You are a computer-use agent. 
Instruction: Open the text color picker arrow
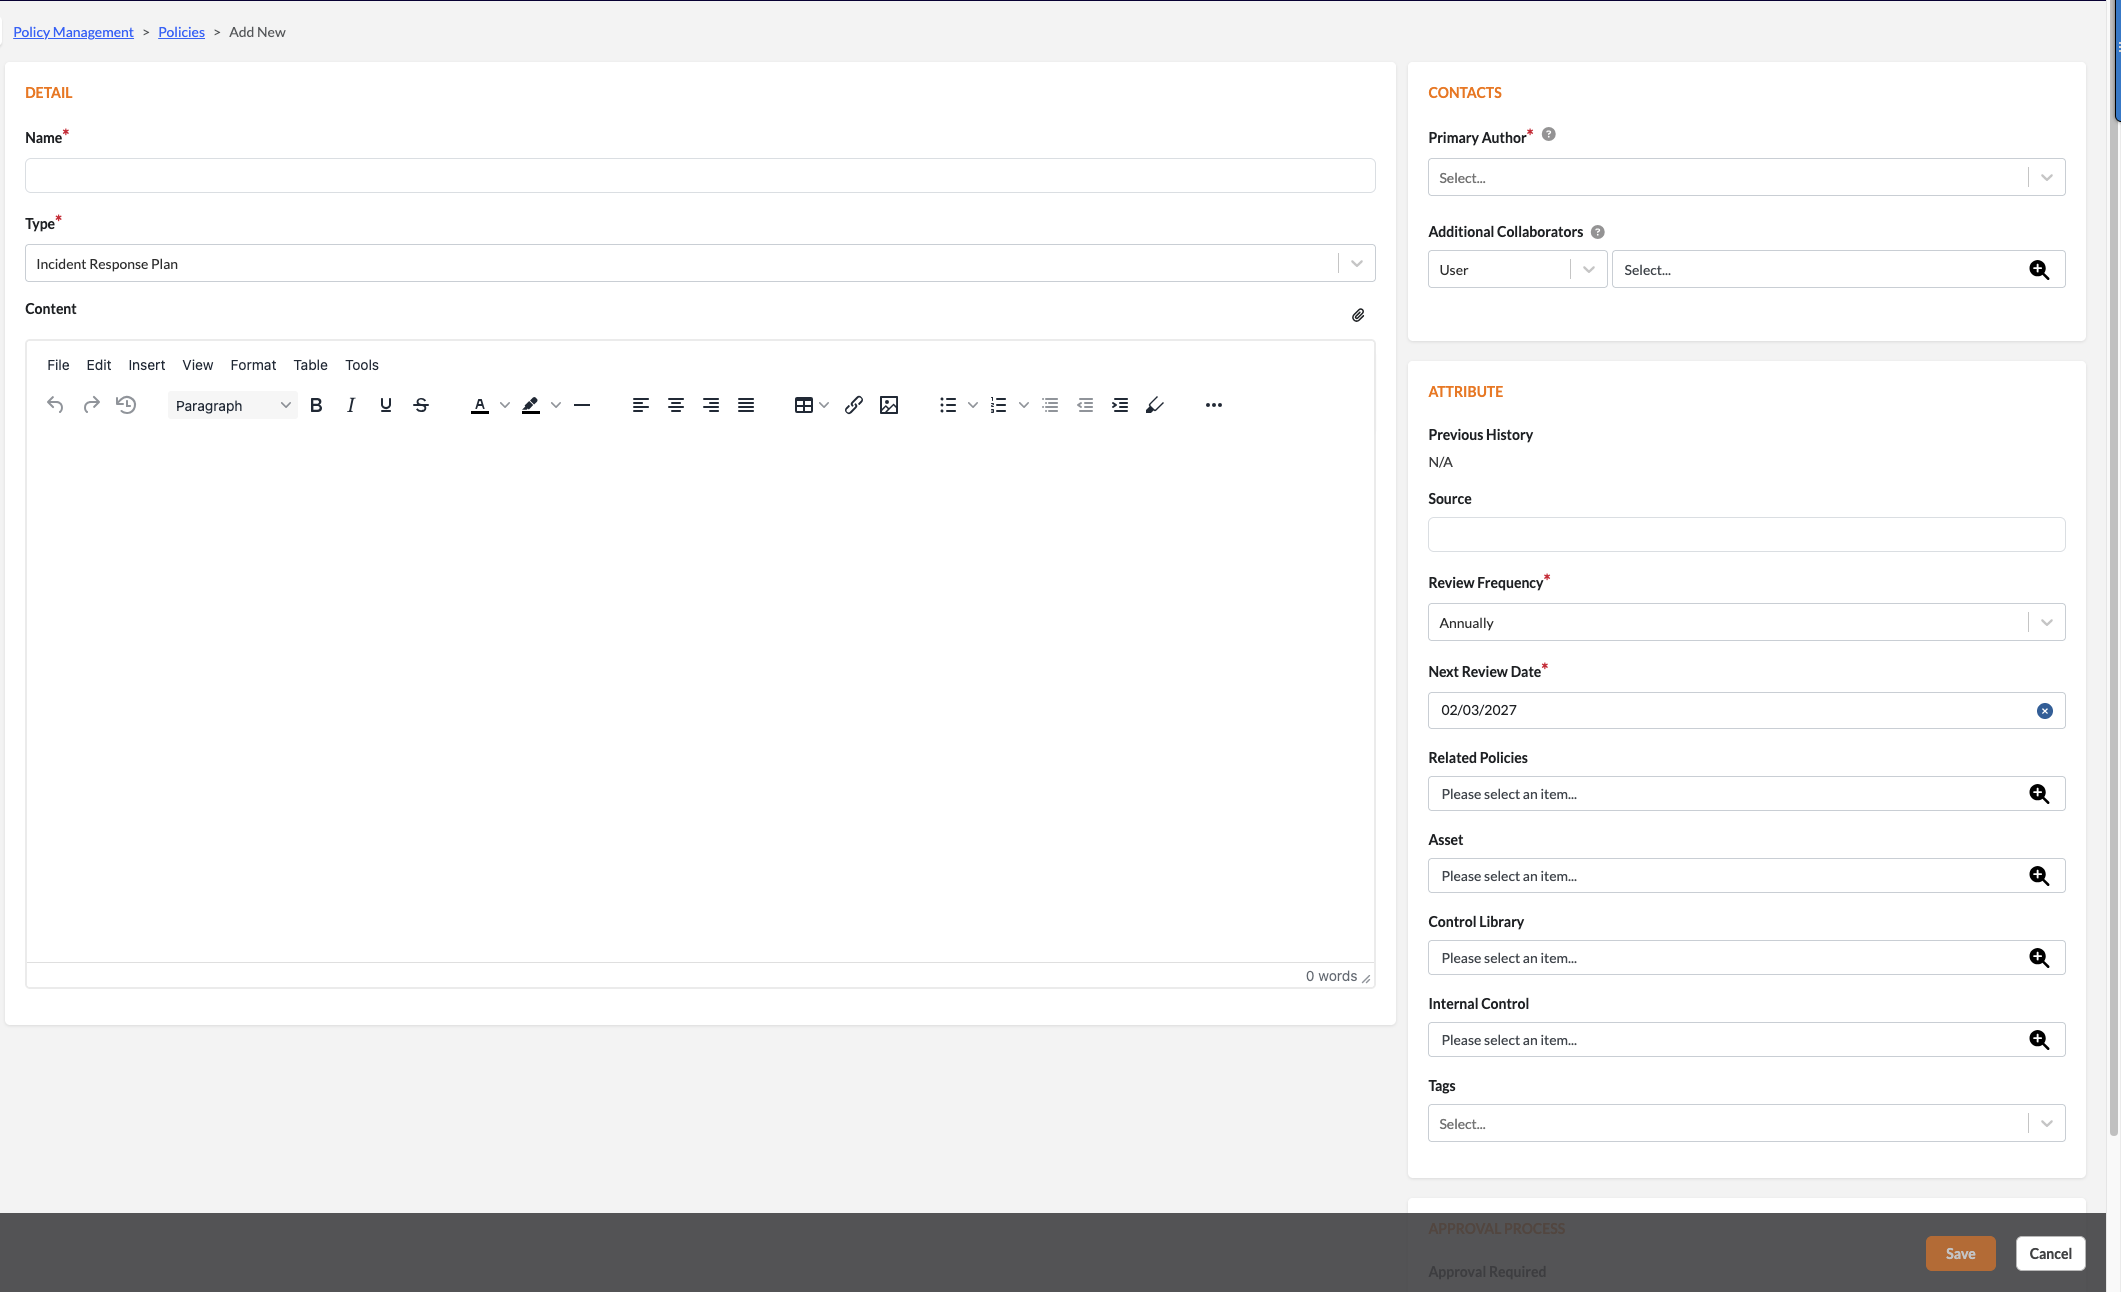(505, 405)
